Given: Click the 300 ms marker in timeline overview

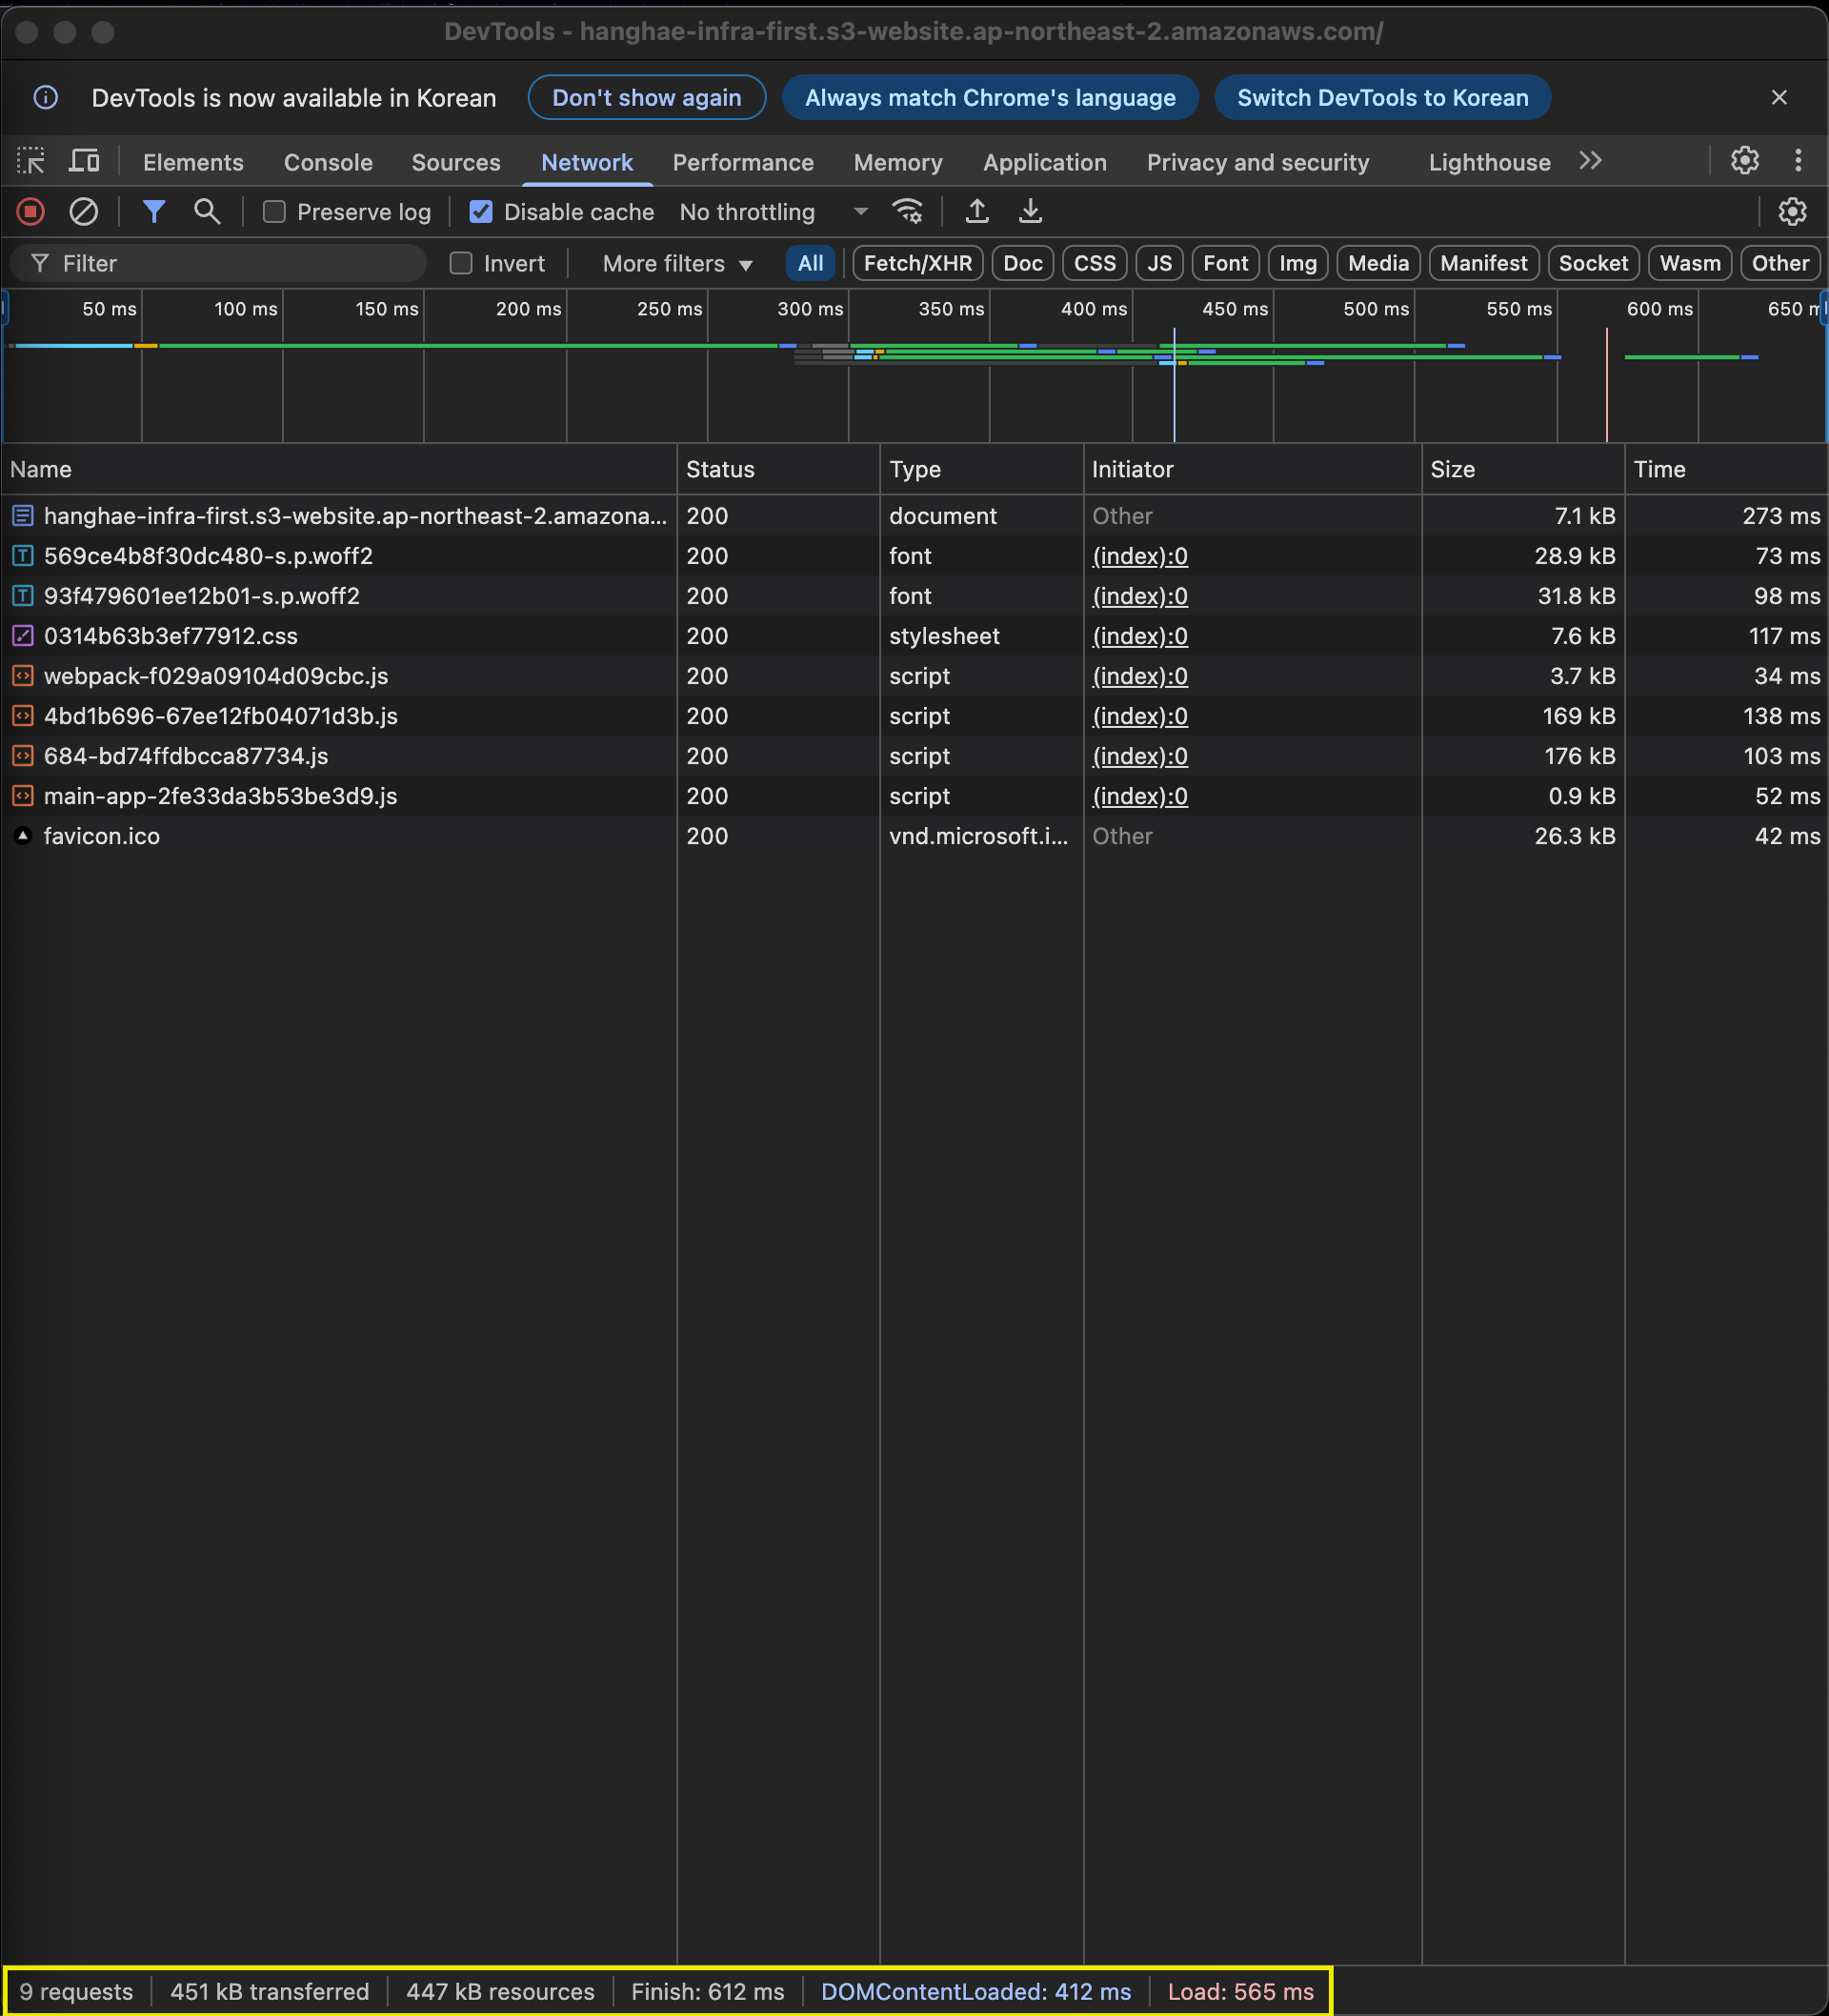Looking at the screenshot, I should coord(810,309).
